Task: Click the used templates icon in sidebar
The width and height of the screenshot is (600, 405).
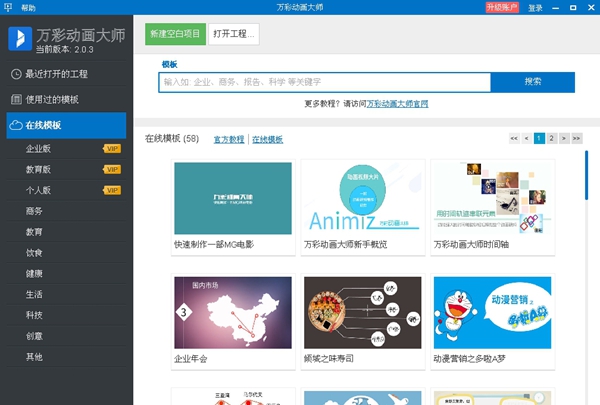Action: click(16, 100)
